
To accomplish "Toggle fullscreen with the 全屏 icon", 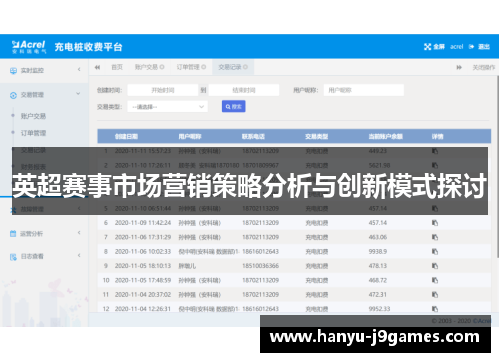I will 427,47.
